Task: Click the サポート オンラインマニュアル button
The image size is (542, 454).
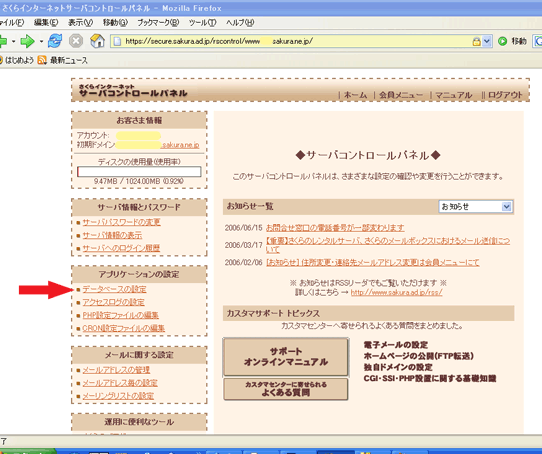Action: pos(286,357)
